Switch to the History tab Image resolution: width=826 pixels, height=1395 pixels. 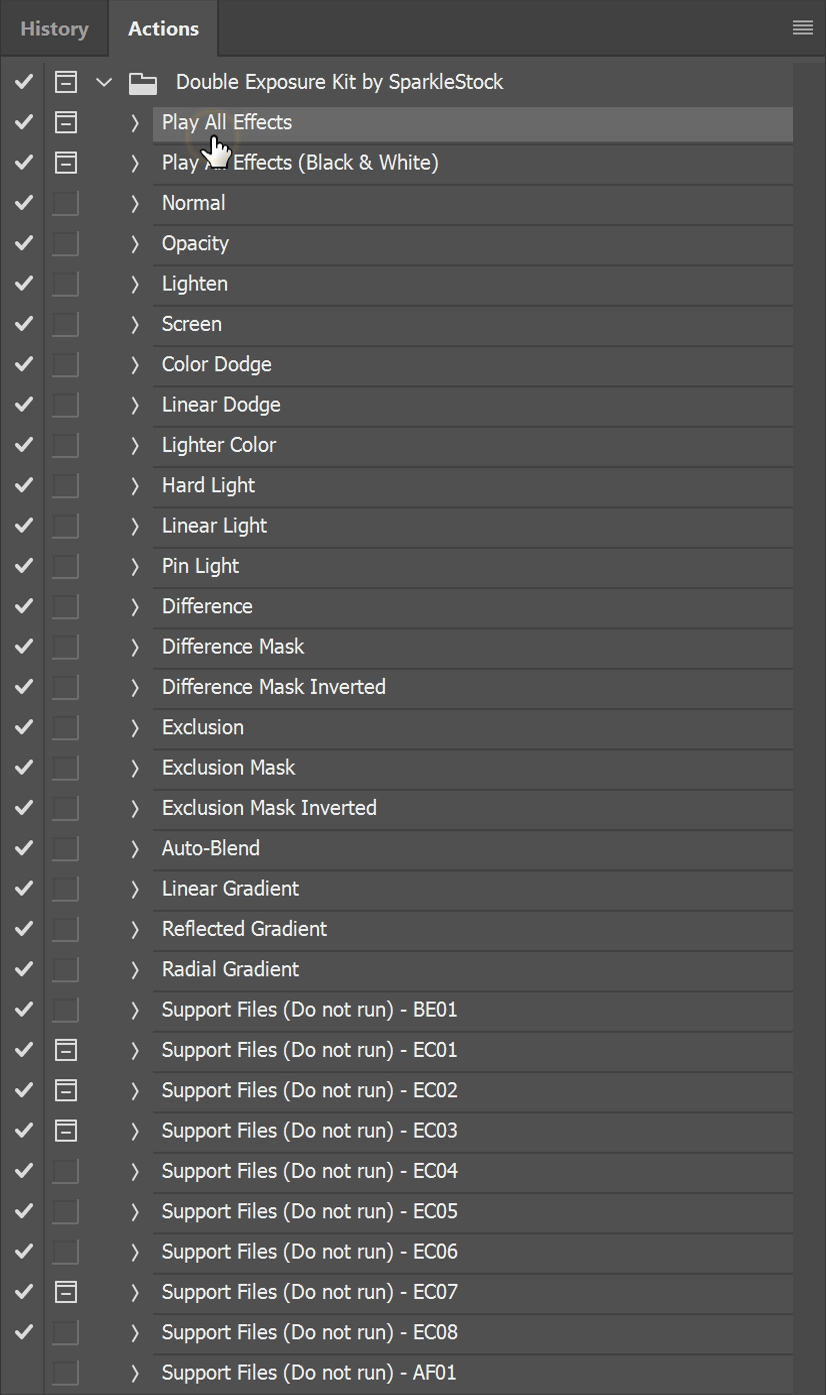point(54,29)
